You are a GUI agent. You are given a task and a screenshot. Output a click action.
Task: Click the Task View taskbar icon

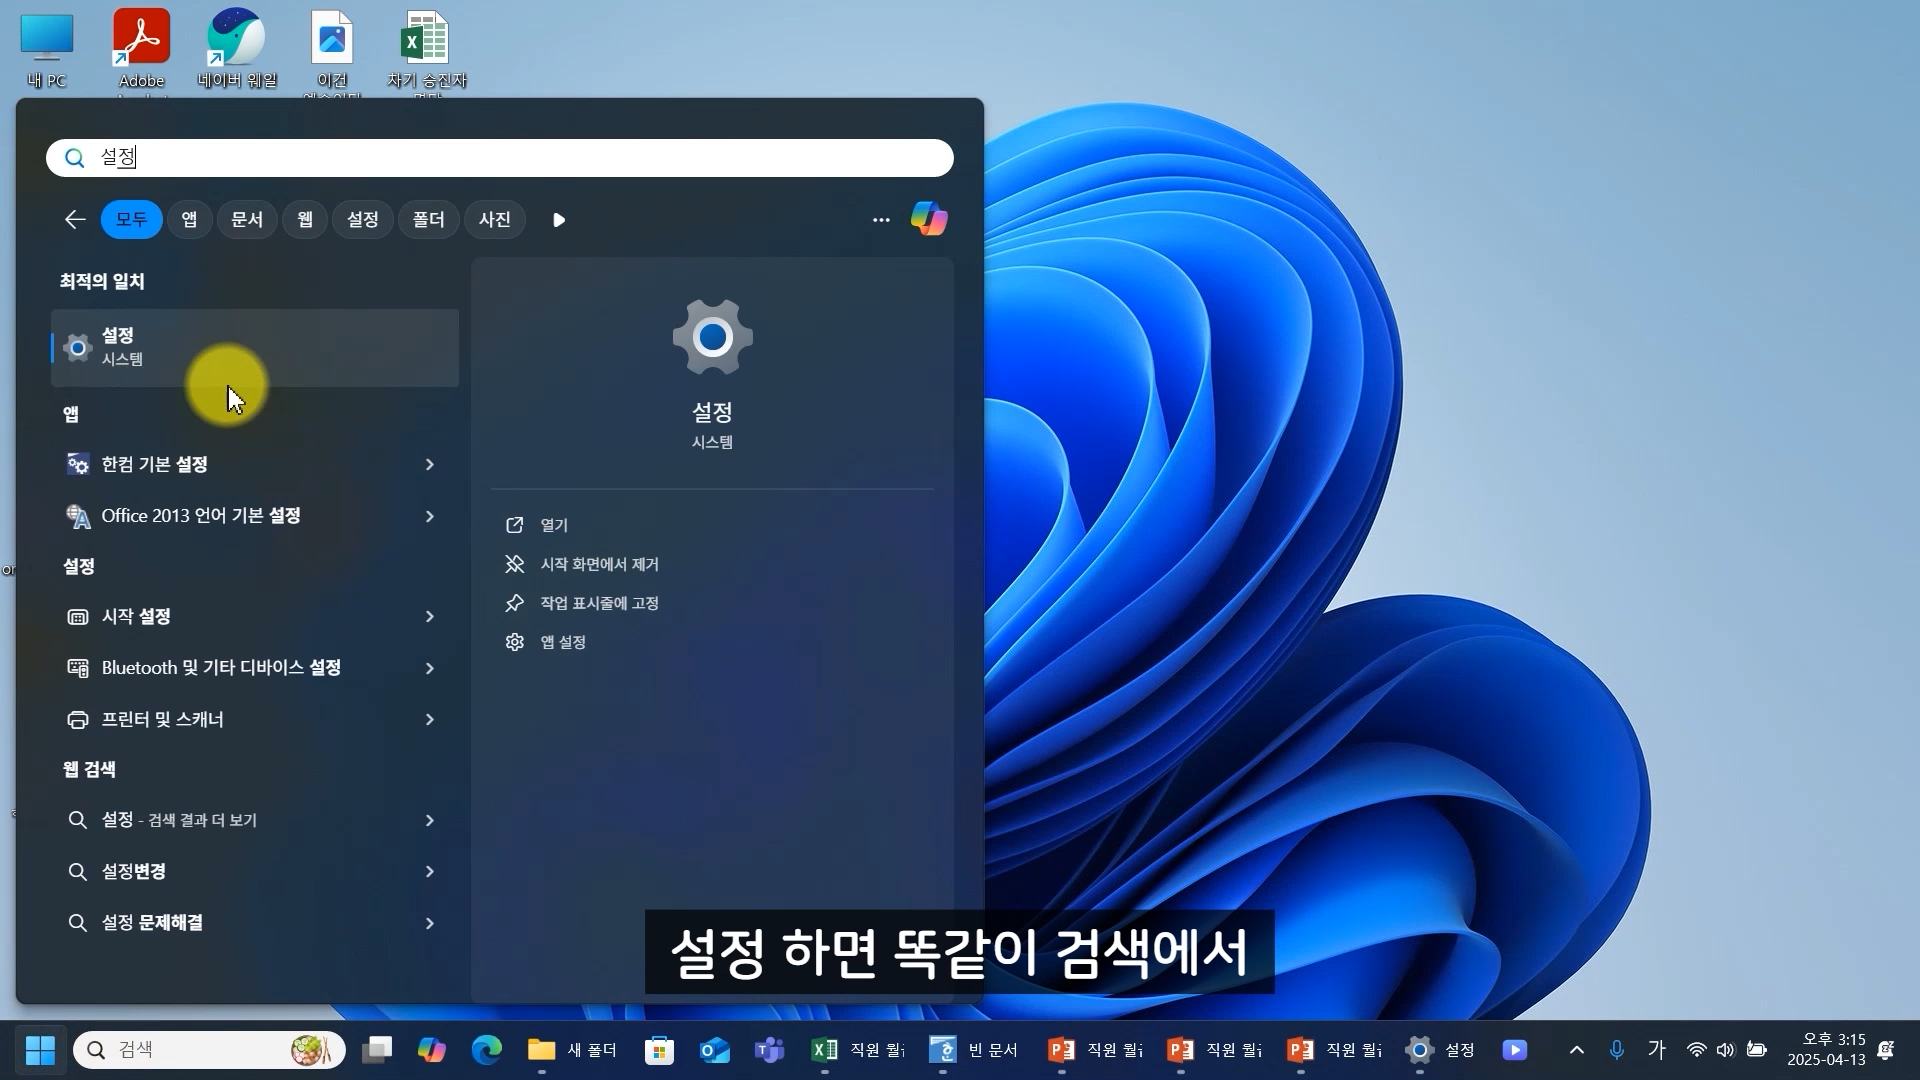(377, 1050)
